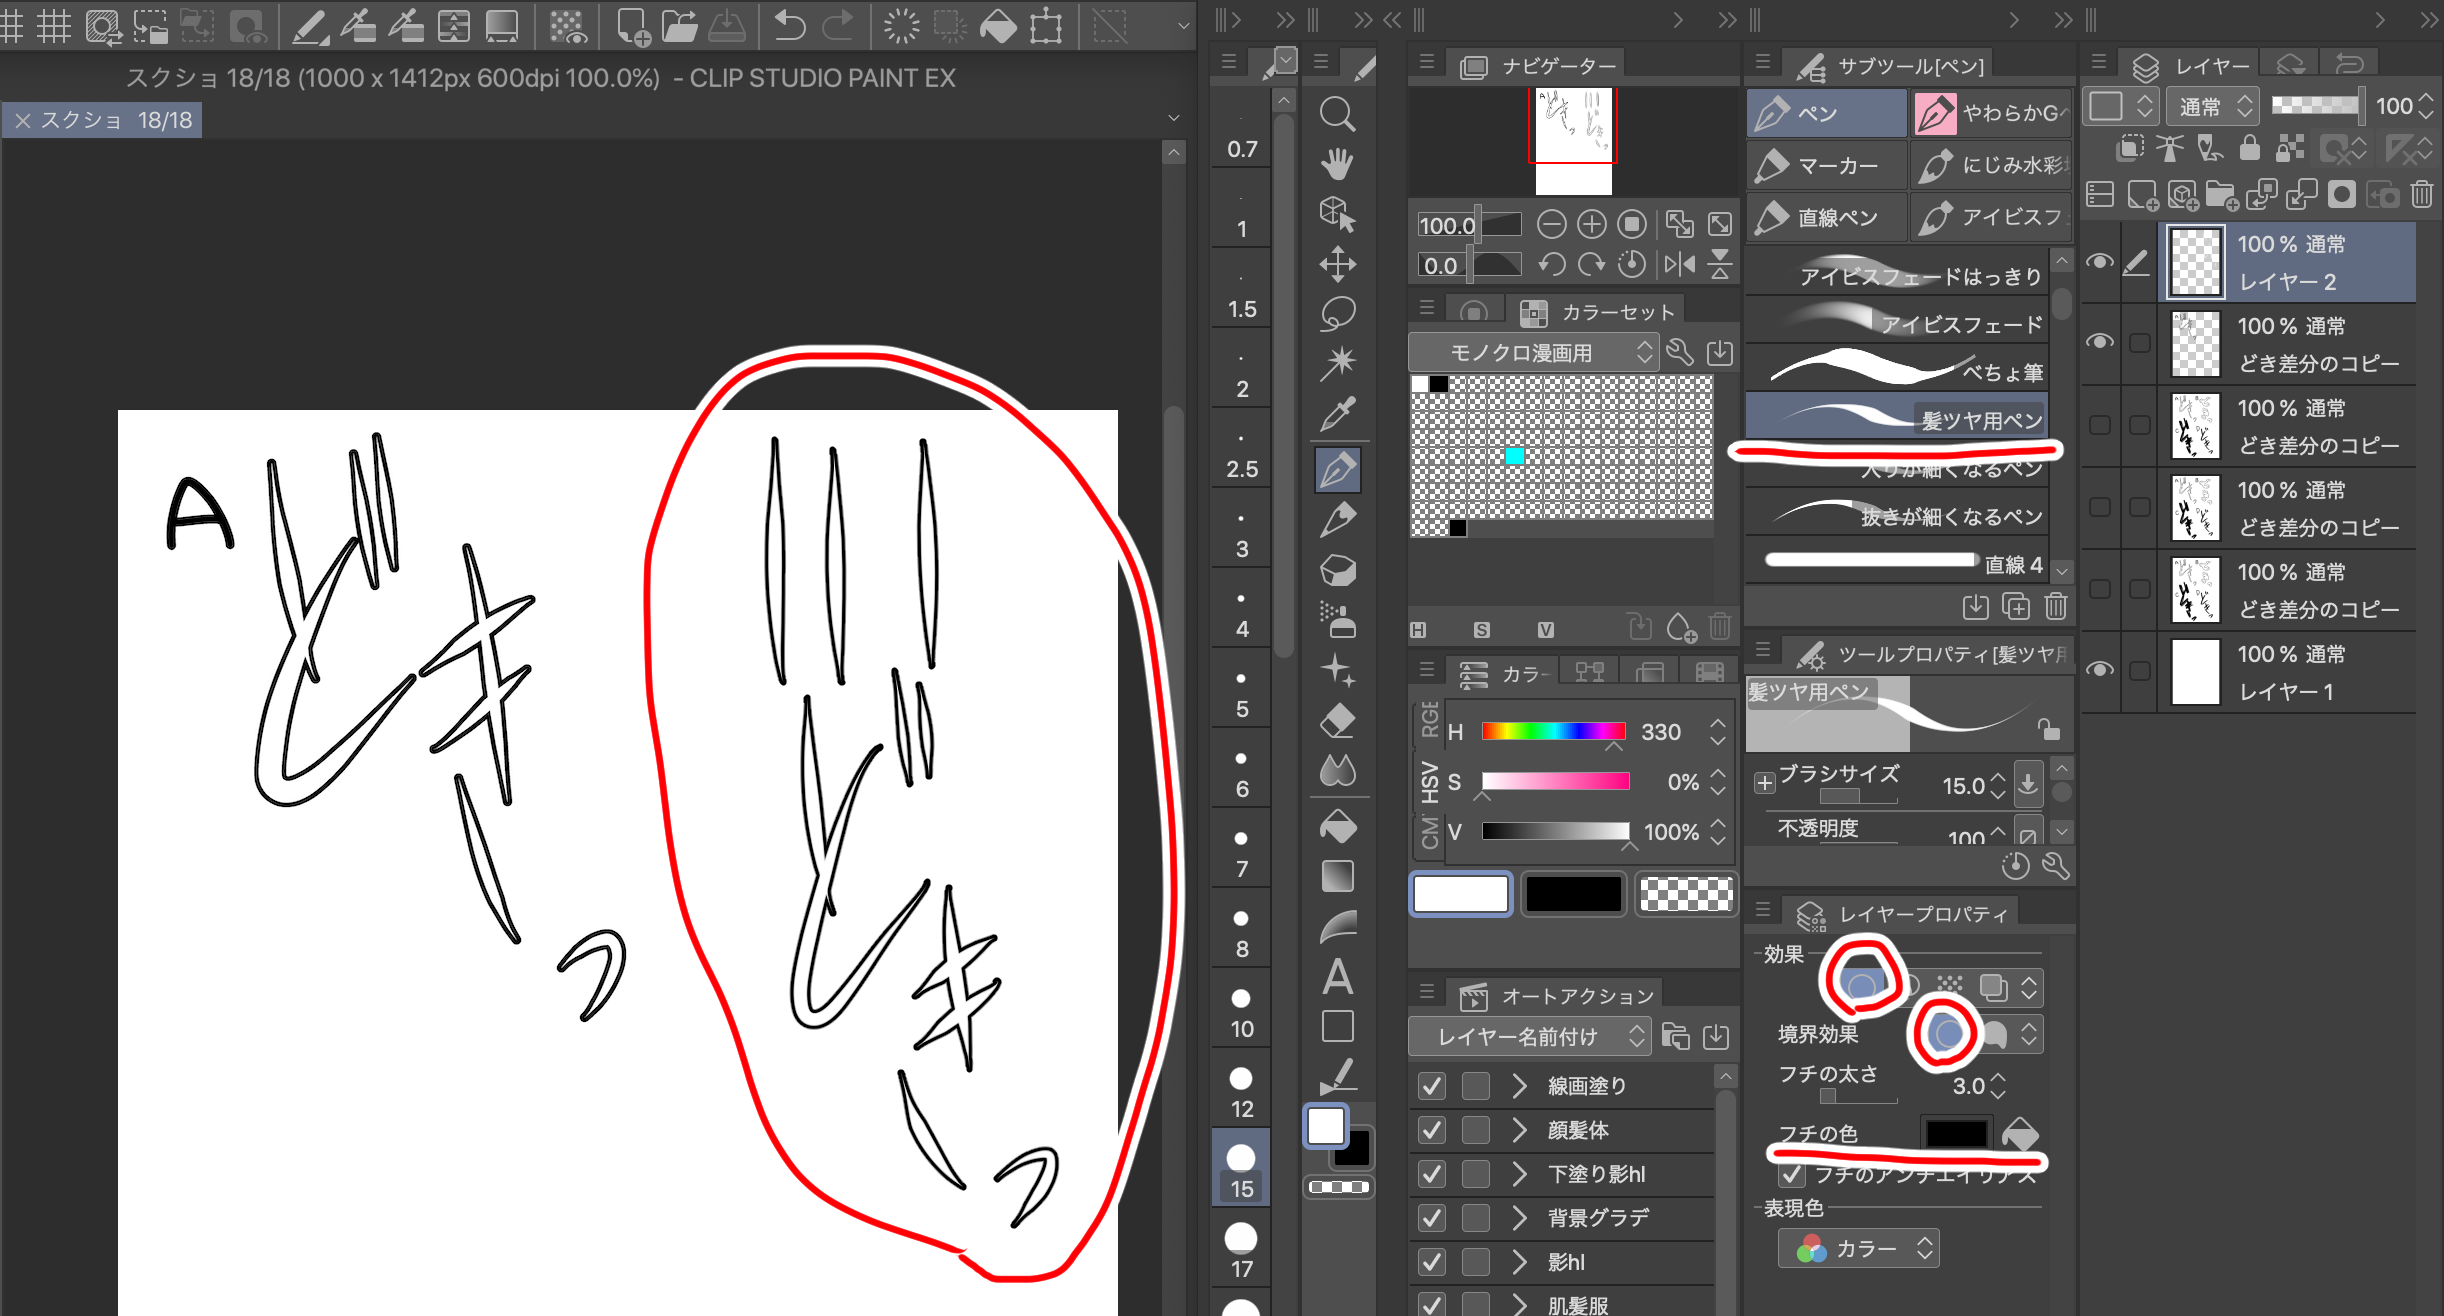
Task: Select the Hand move tool
Action: [1337, 163]
